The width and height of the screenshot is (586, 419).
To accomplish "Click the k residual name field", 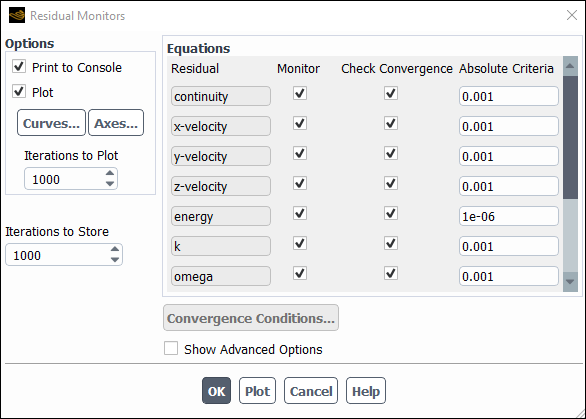I will click(221, 246).
